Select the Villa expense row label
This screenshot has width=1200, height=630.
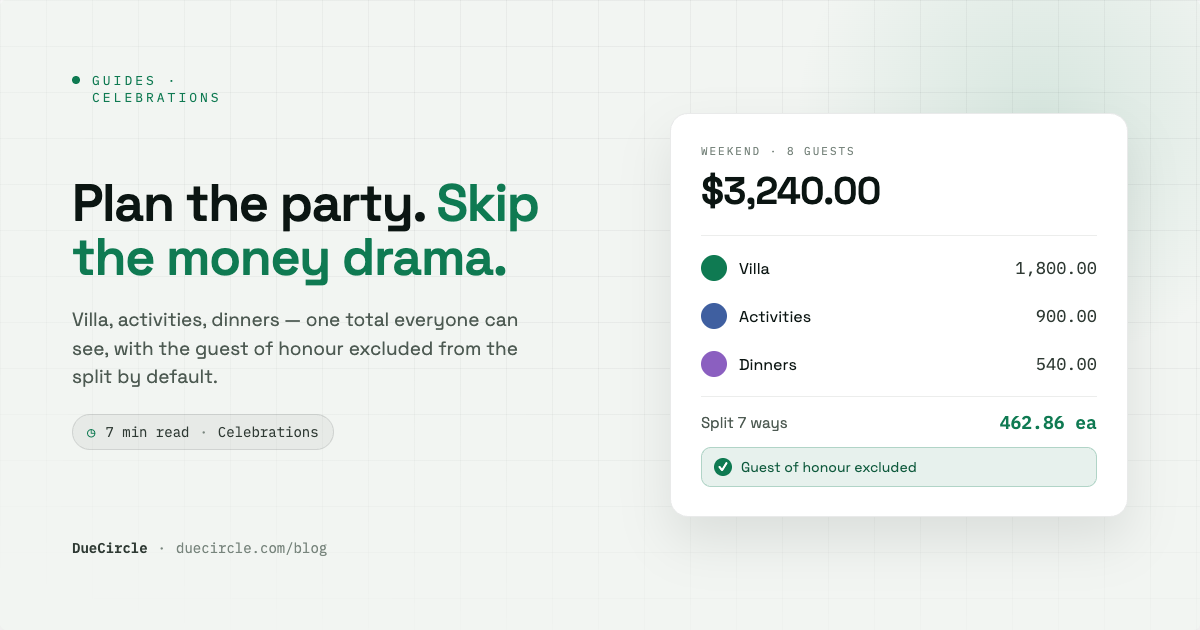pyautogui.click(x=754, y=268)
